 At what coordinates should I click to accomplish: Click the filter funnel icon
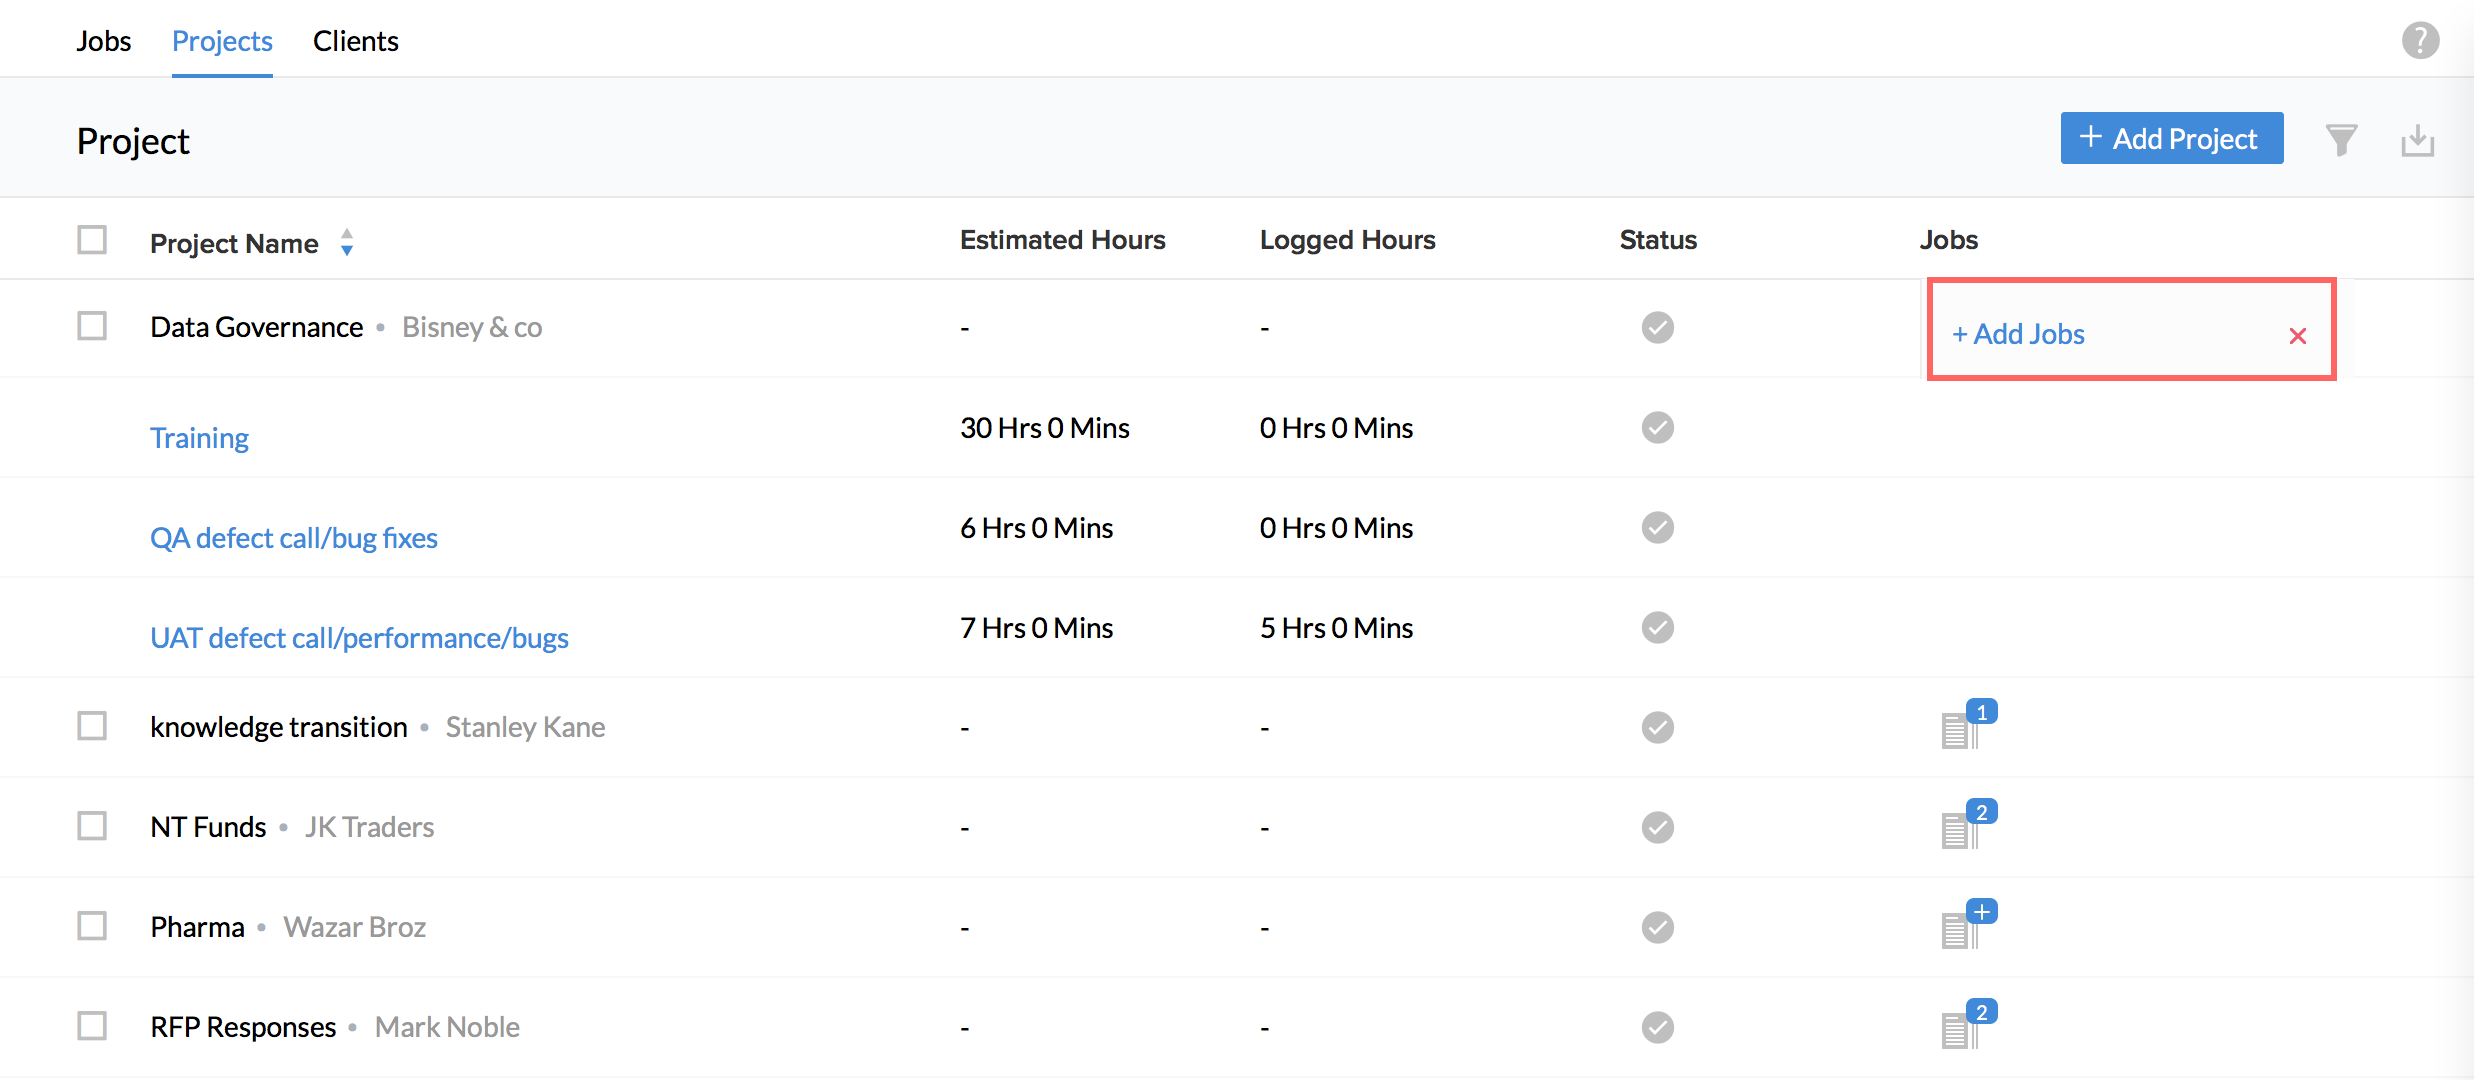[x=2341, y=140]
